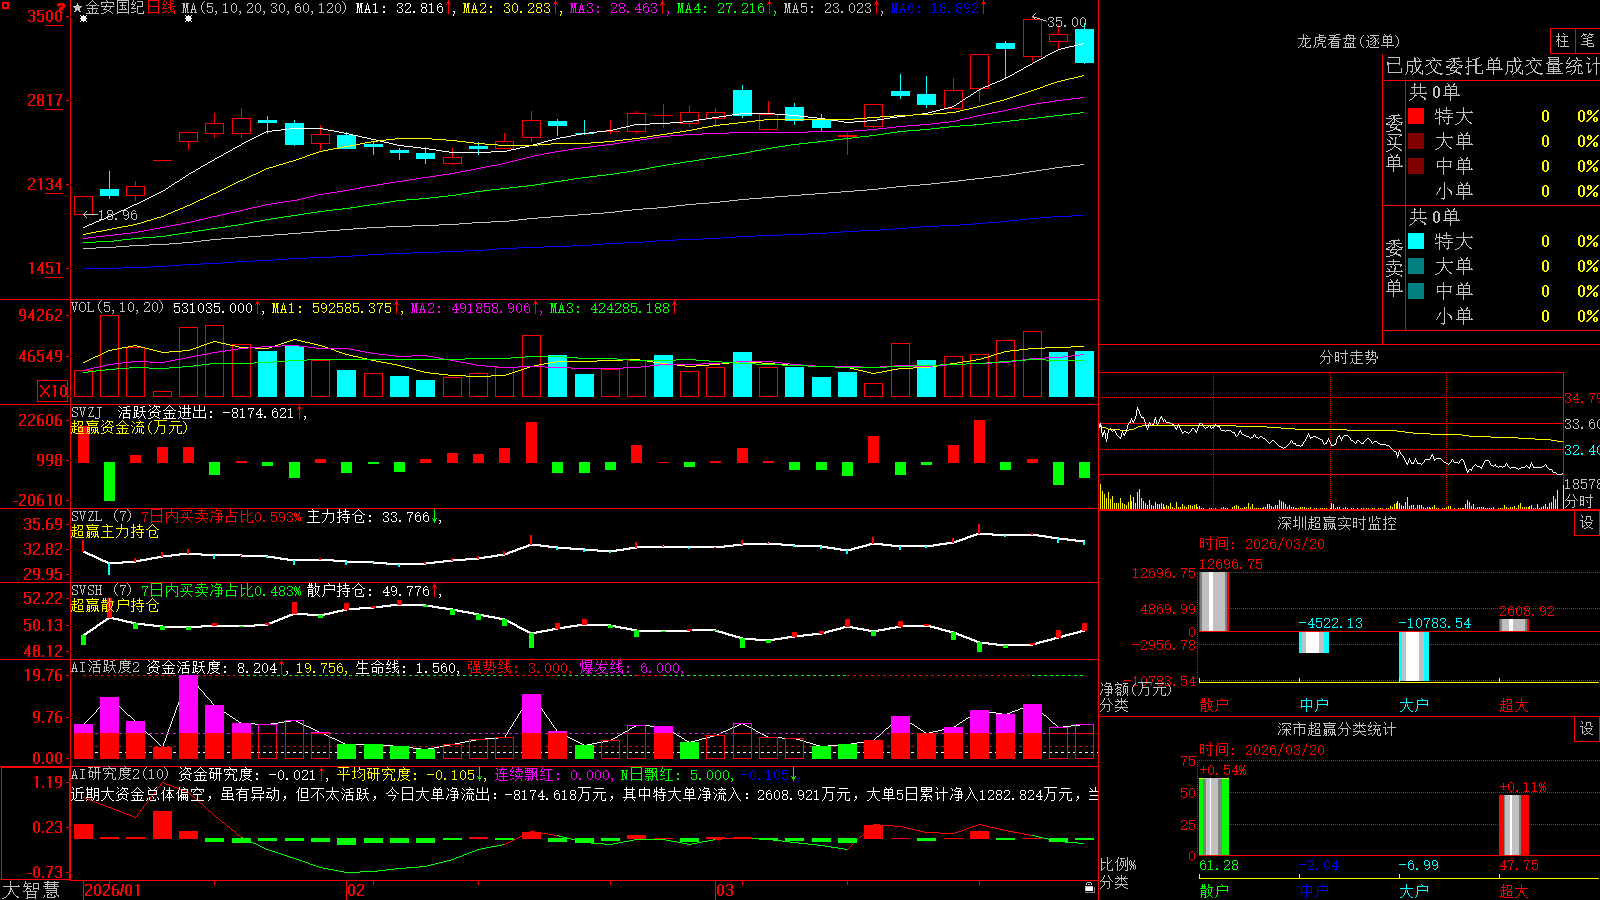Click the MA(5,10,20,30,60,120) indicator label
The width and height of the screenshot is (1600, 900).
(265, 8)
